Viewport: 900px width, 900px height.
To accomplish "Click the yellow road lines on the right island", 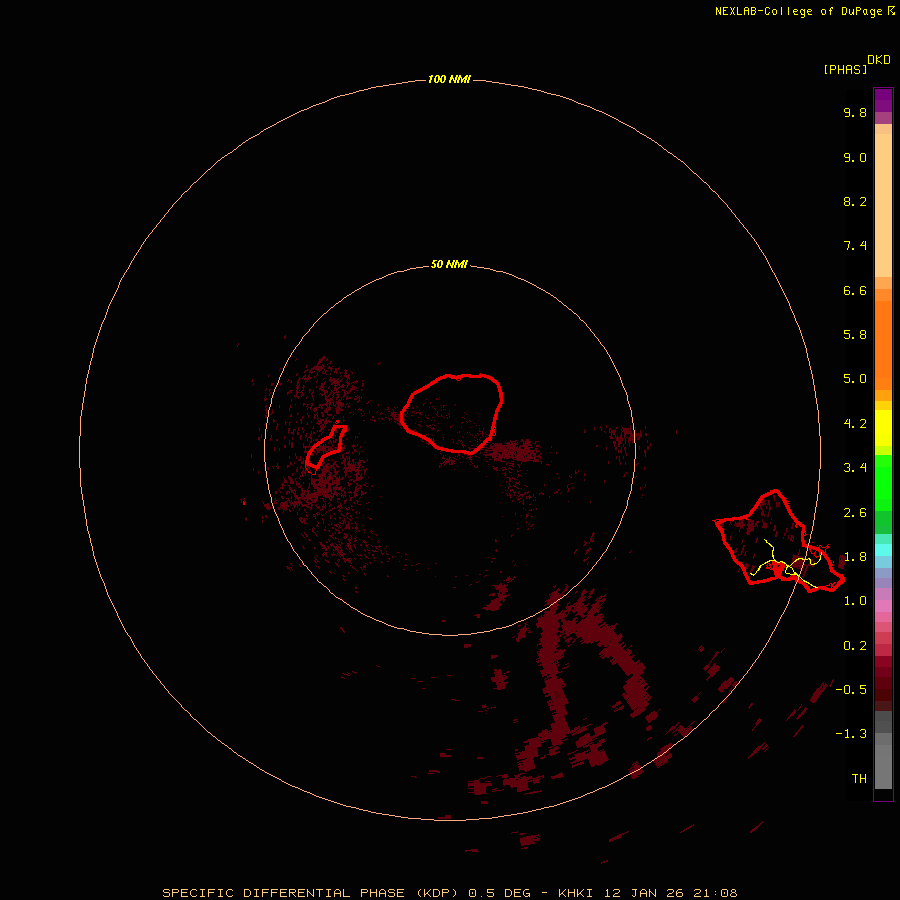I will tap(786, 564).
